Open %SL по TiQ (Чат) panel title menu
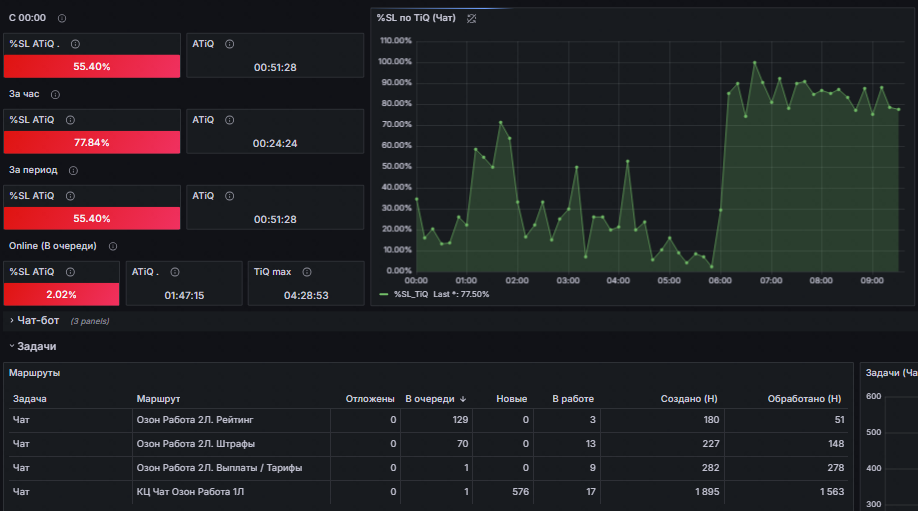This screenshot has width=918, height=511. pos(416,18)
